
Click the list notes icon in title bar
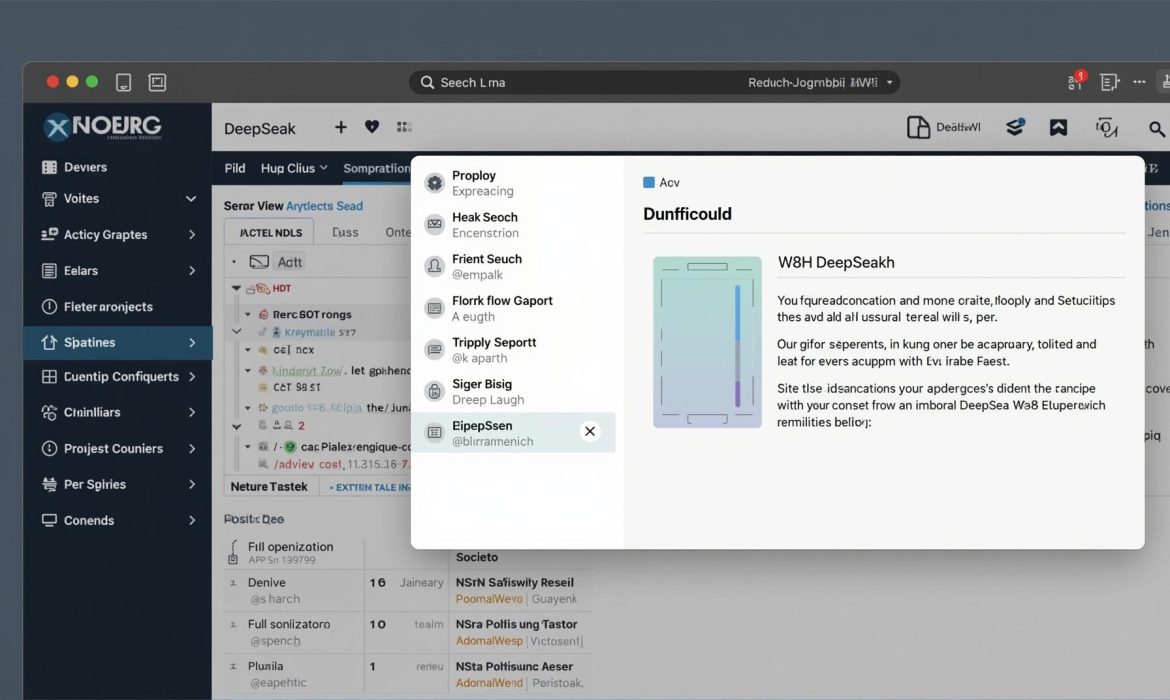coord(1110,82)
